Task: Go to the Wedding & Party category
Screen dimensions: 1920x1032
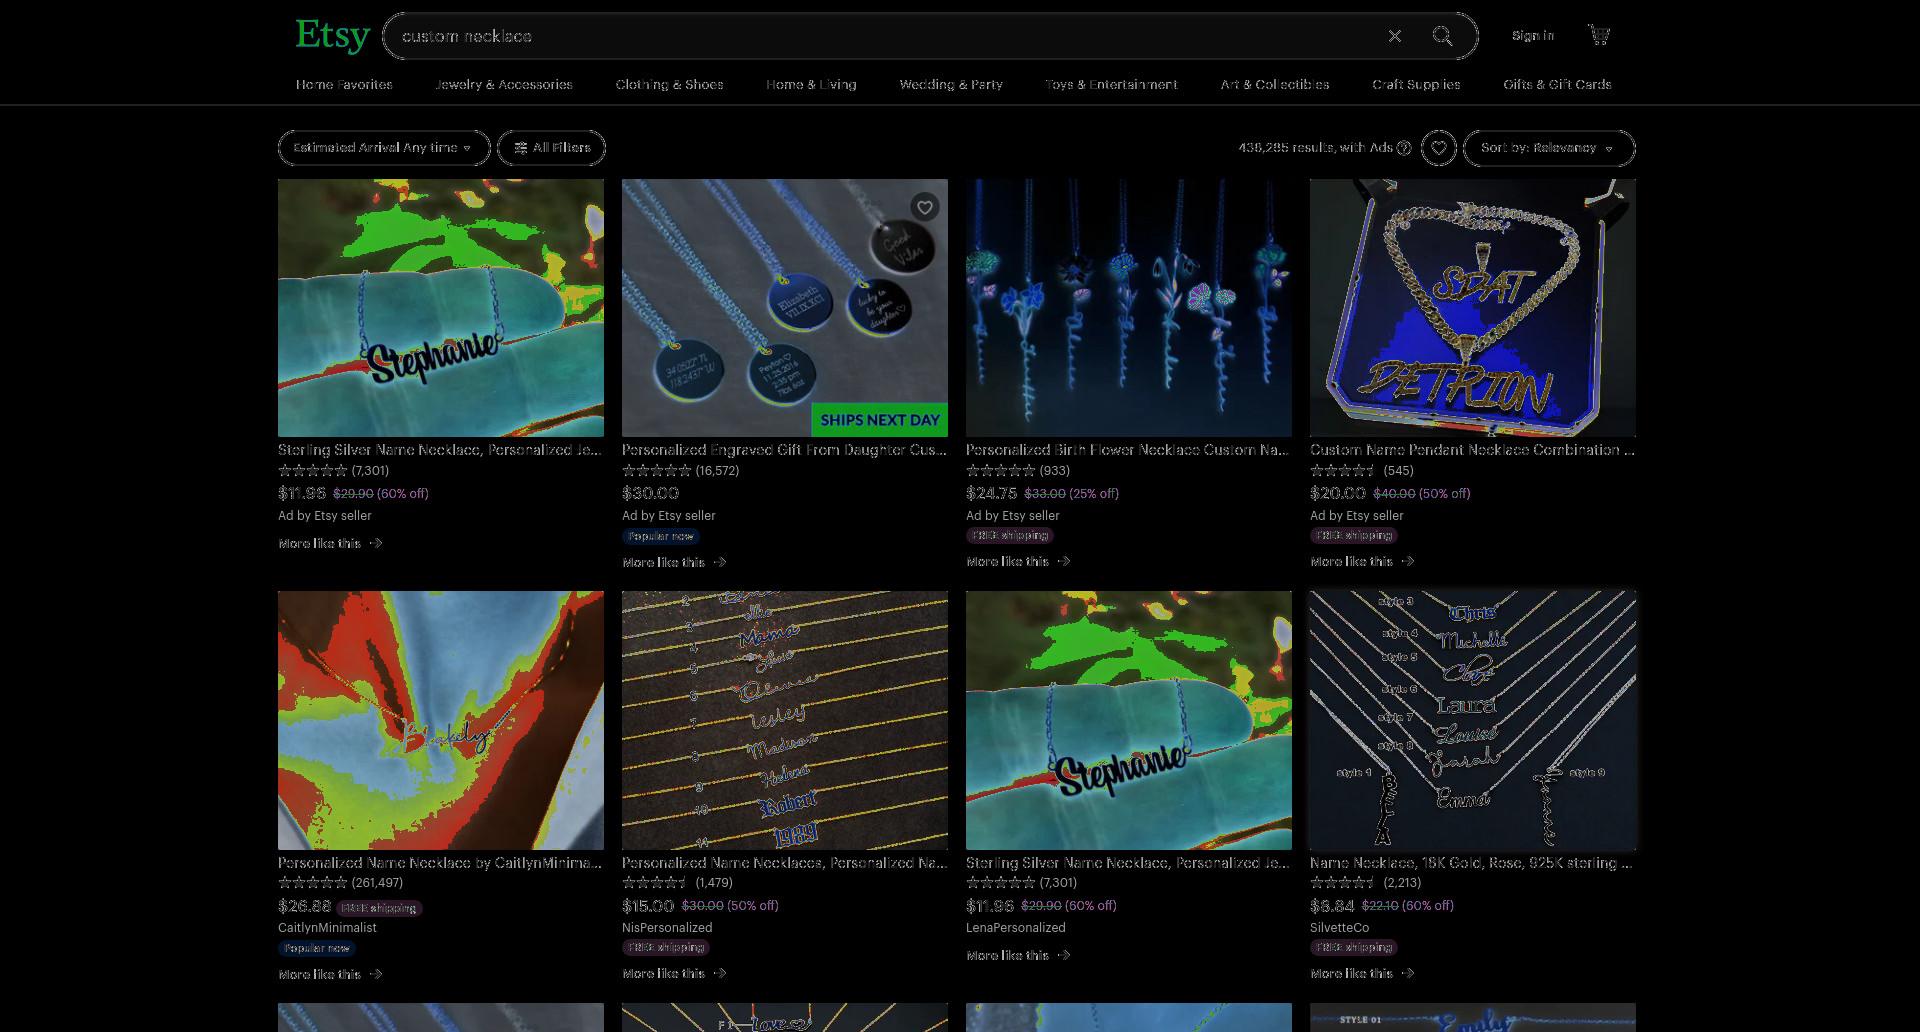Action: [951, 85]
